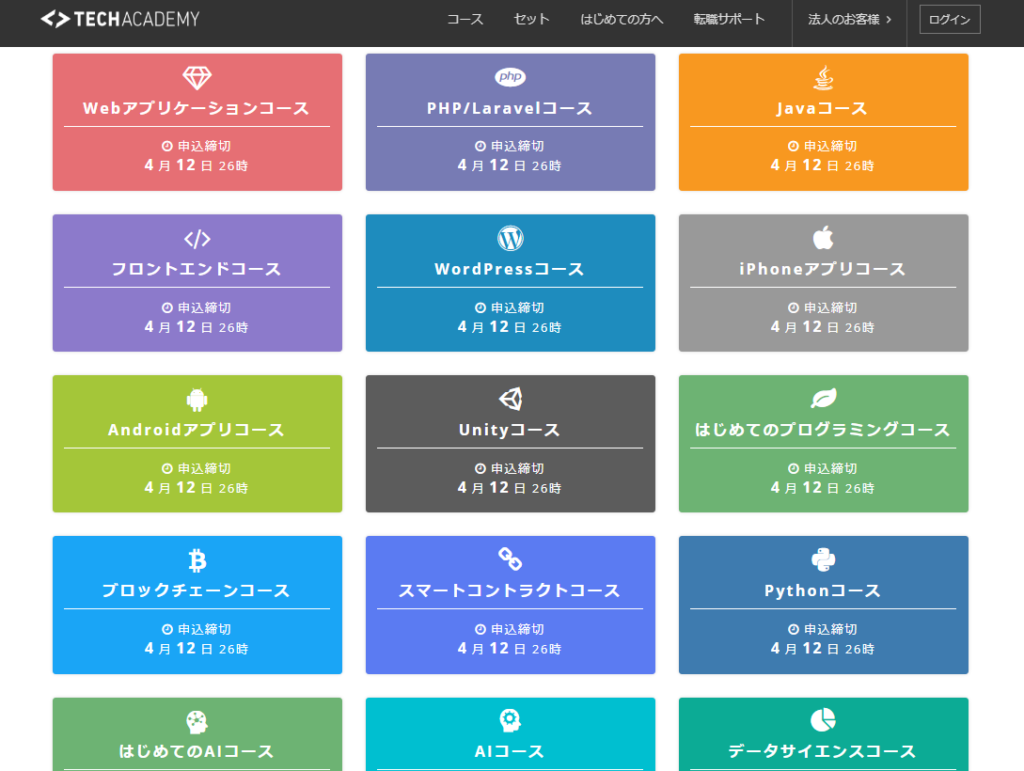
Task: Open the Unityコース title
Action: point(510,430)
